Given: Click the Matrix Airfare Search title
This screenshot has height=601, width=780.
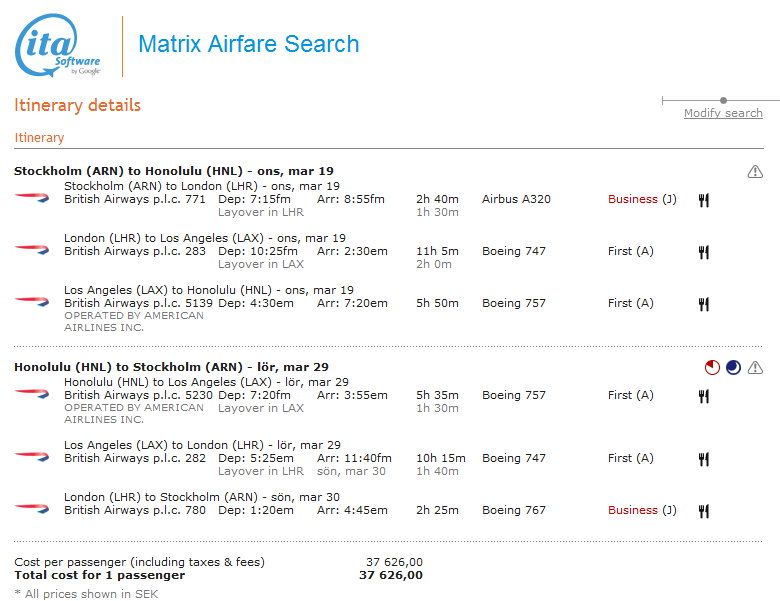Looking at the screenshot, I should pos(248,45).
